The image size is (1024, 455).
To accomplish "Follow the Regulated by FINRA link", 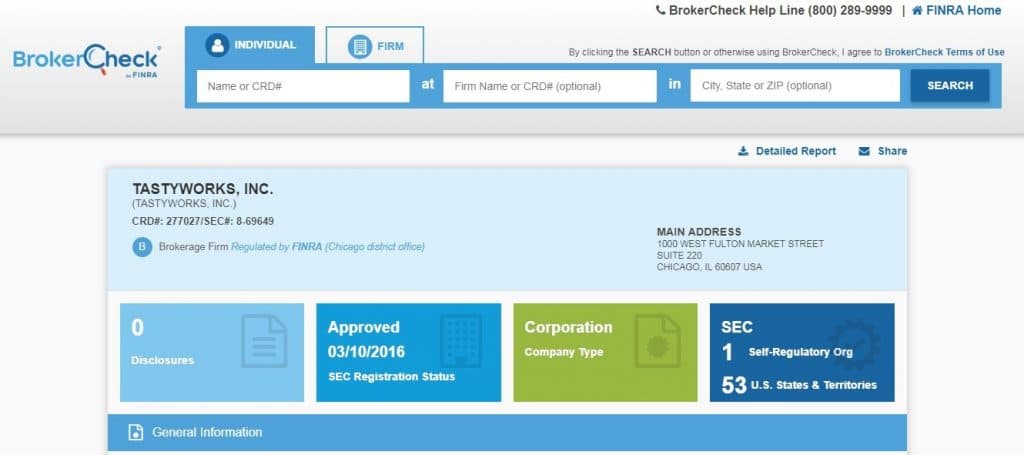I will click(276, 247).
